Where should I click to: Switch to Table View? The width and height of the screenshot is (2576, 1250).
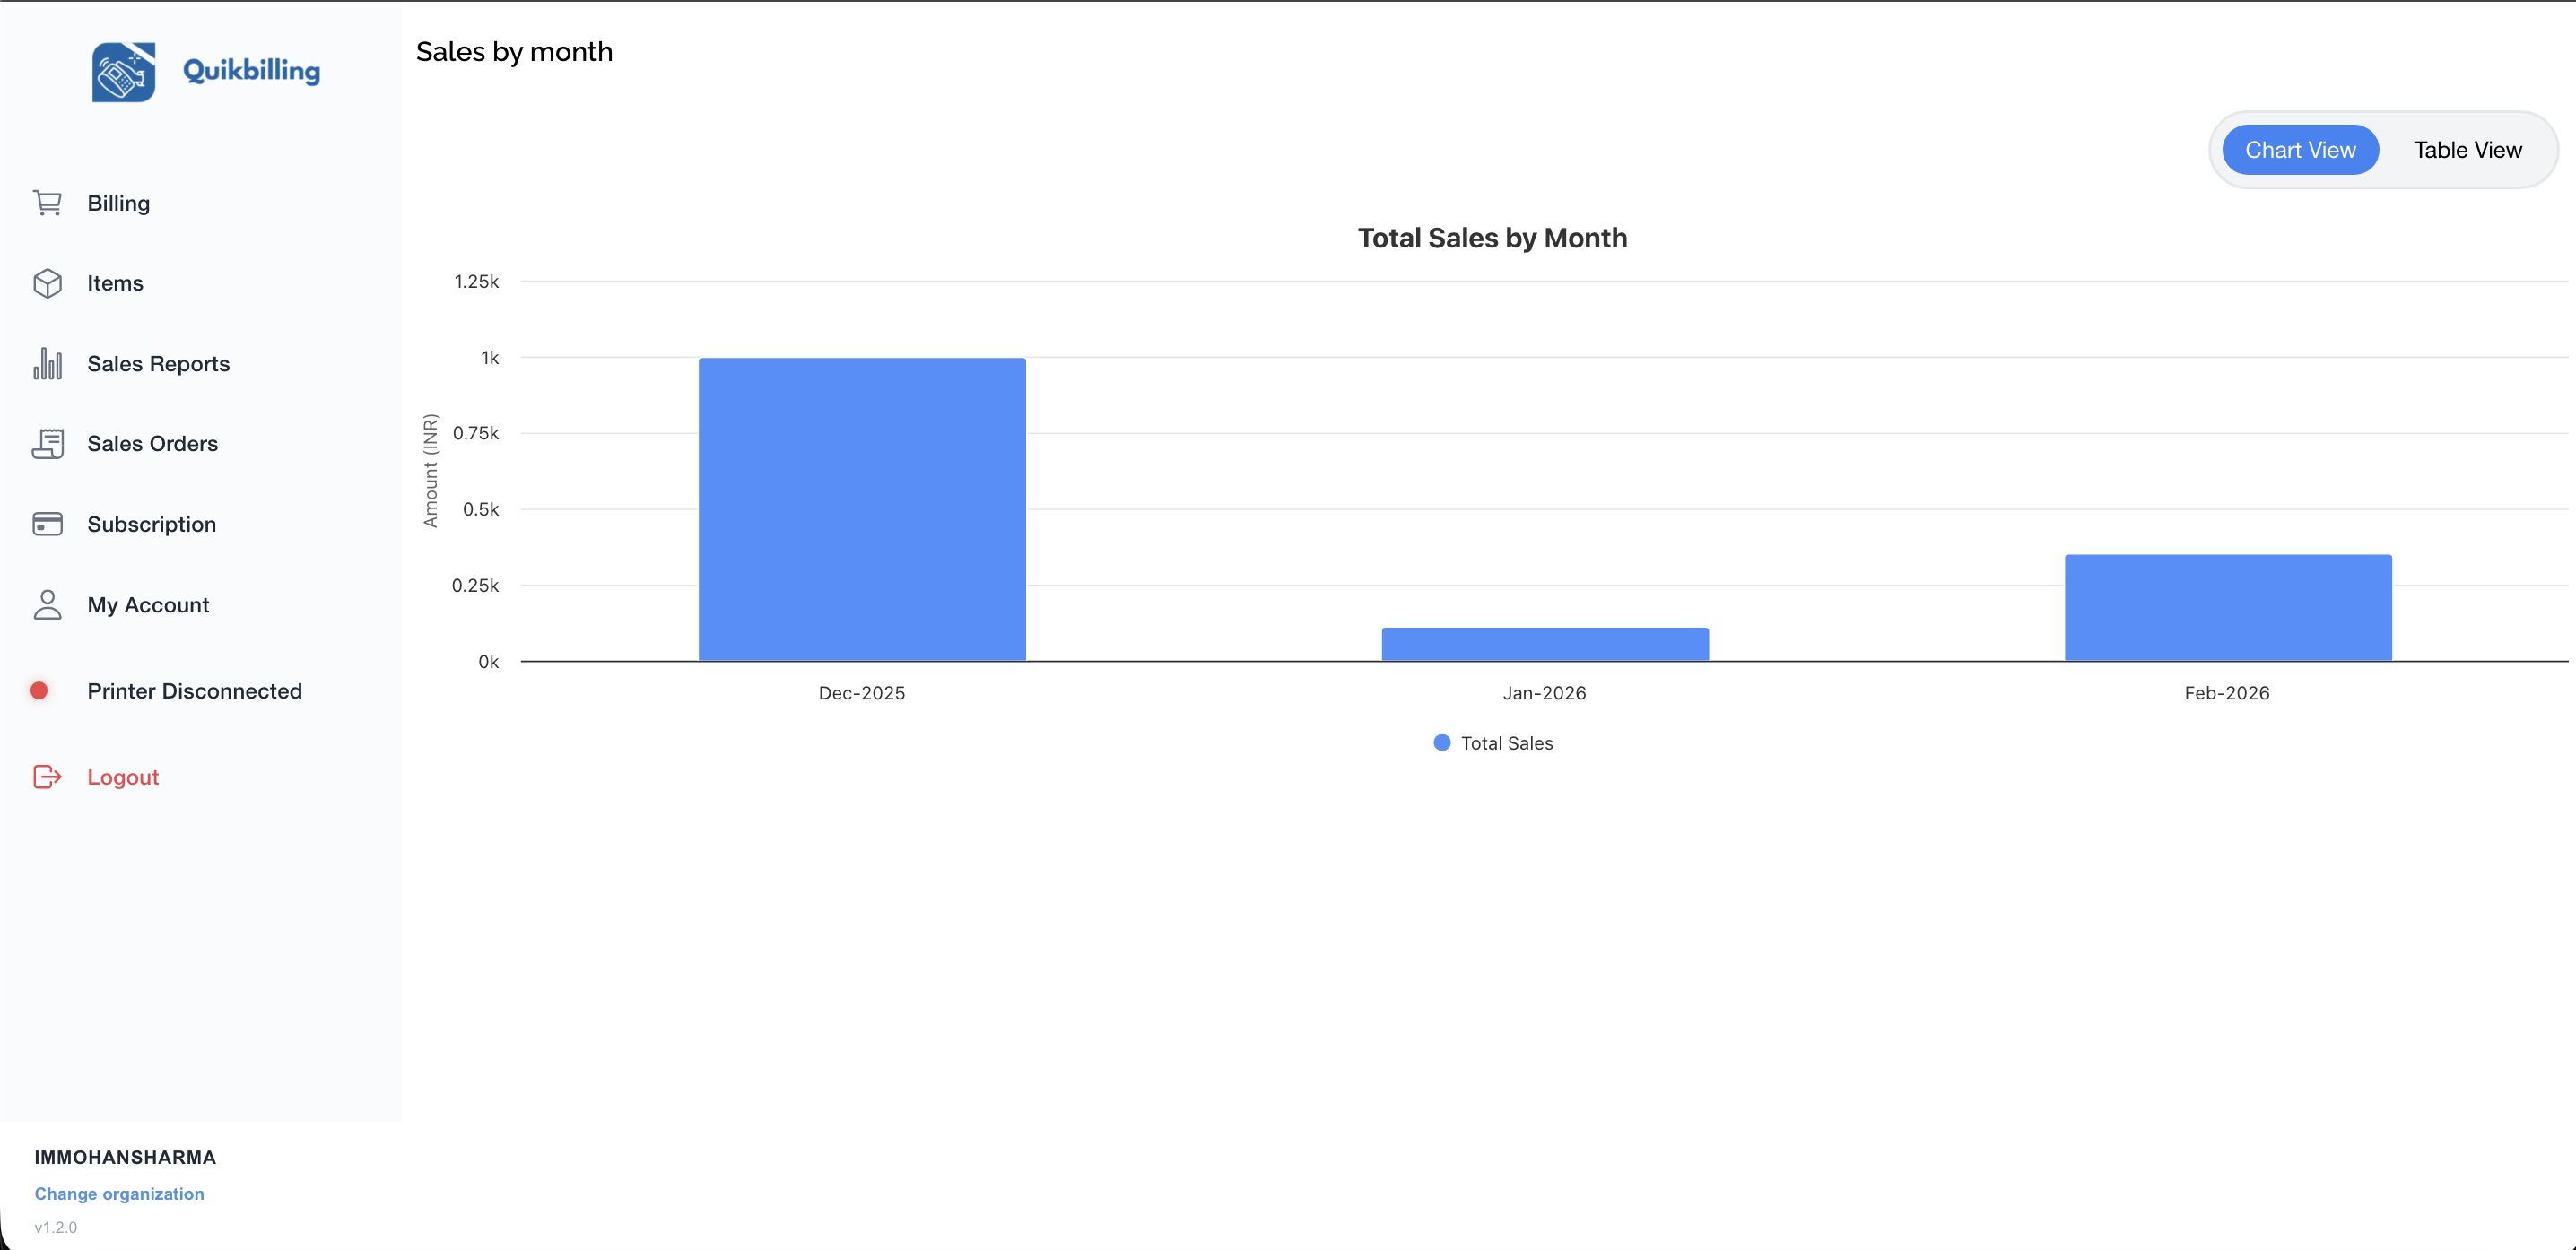(x=2466, y=149)
